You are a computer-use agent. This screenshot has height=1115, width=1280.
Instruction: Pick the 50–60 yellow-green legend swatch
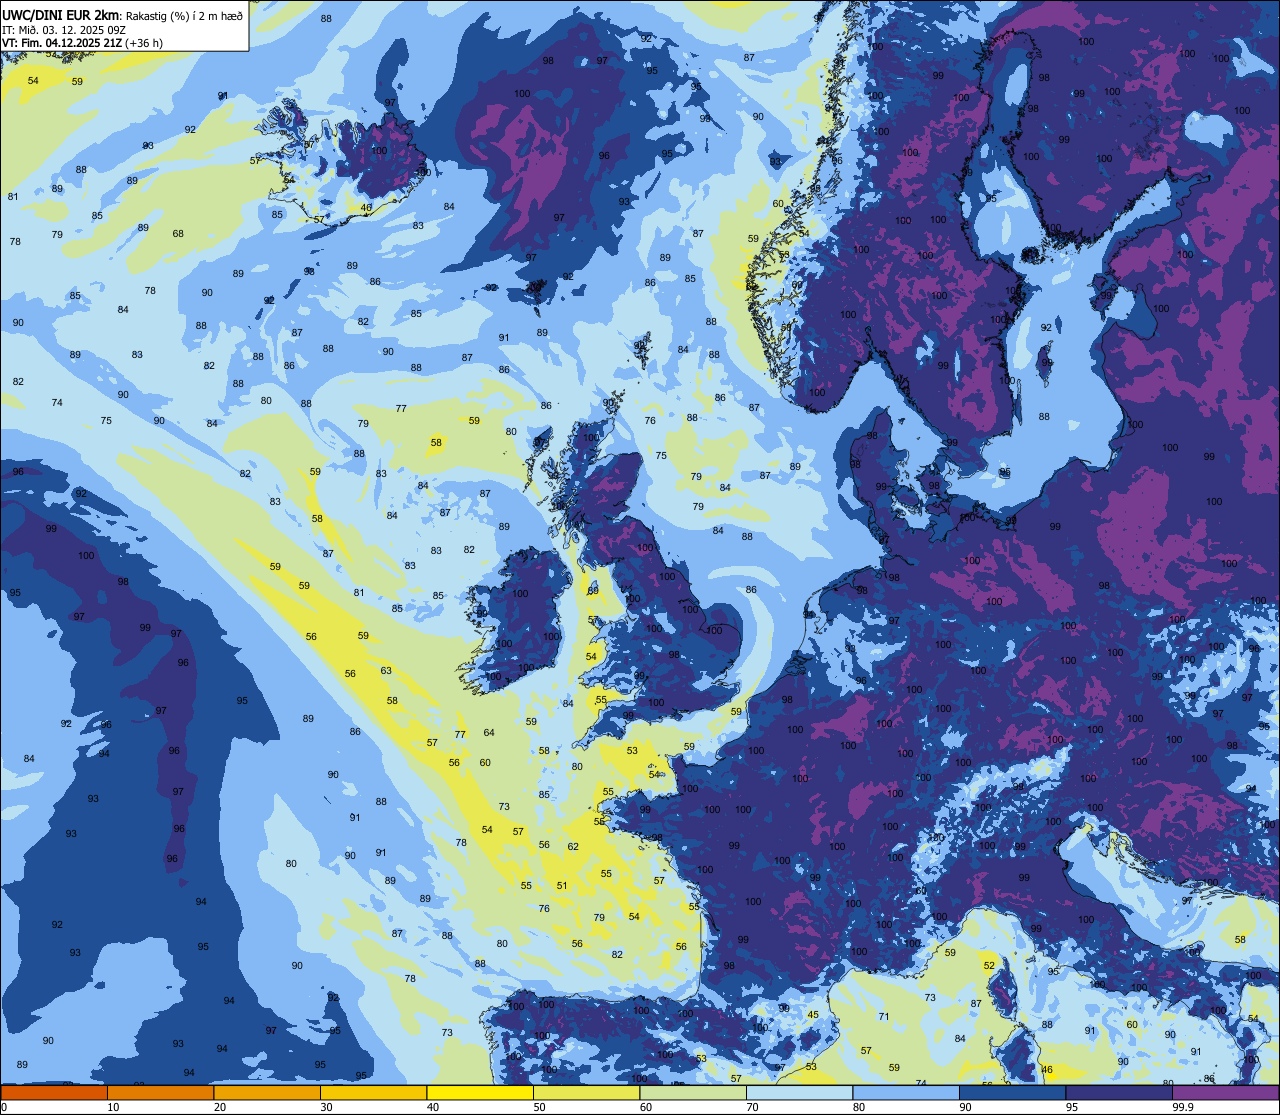coord(586,1092)
